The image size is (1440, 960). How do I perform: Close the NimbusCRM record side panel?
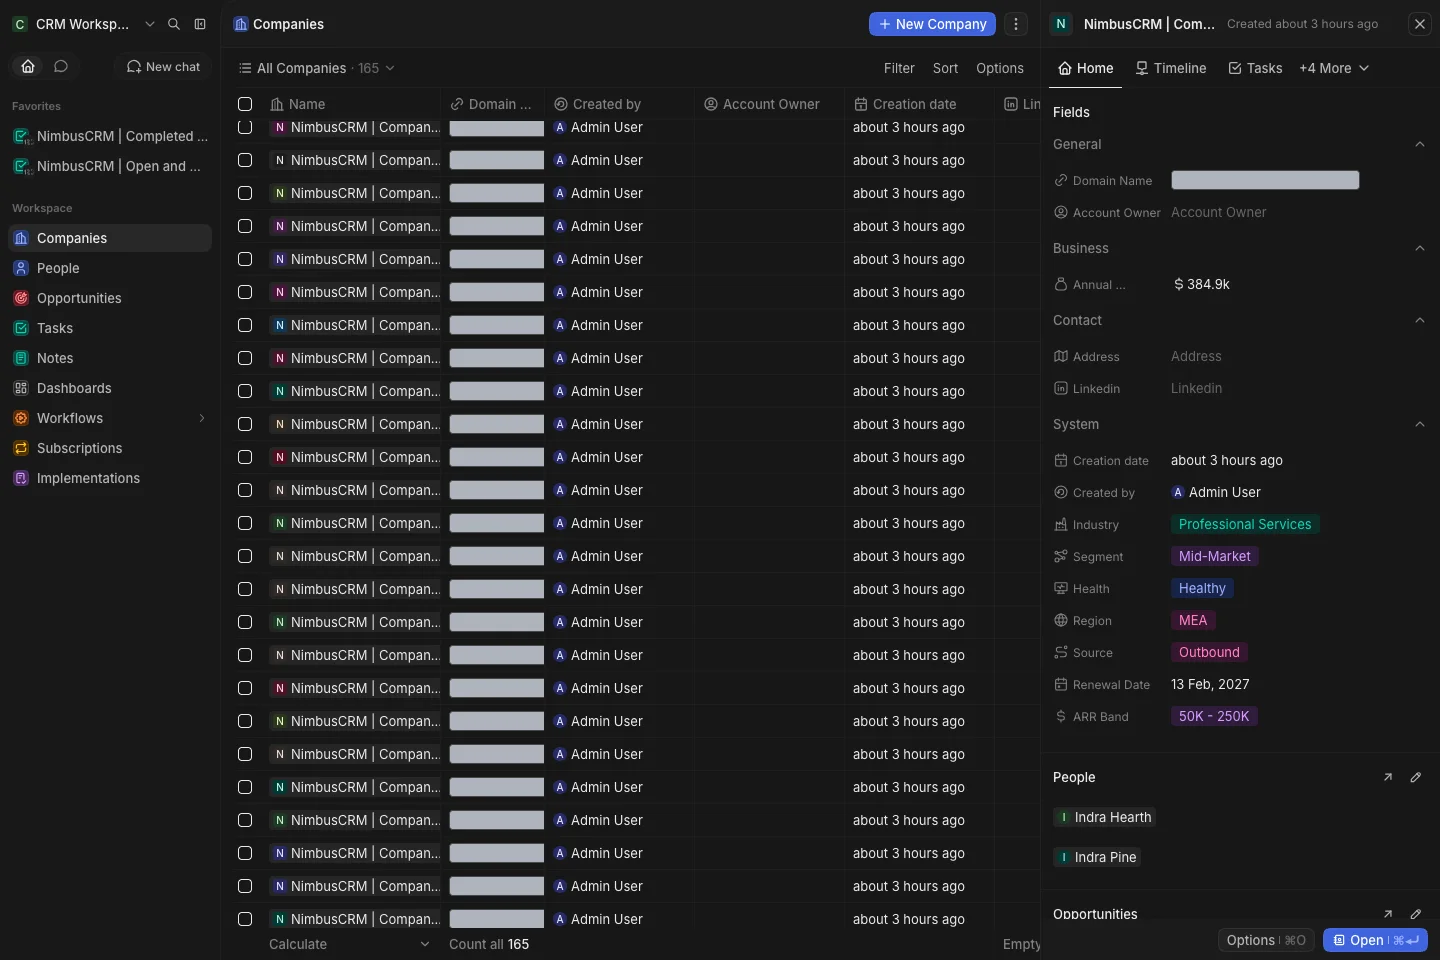coord(1420,24)
